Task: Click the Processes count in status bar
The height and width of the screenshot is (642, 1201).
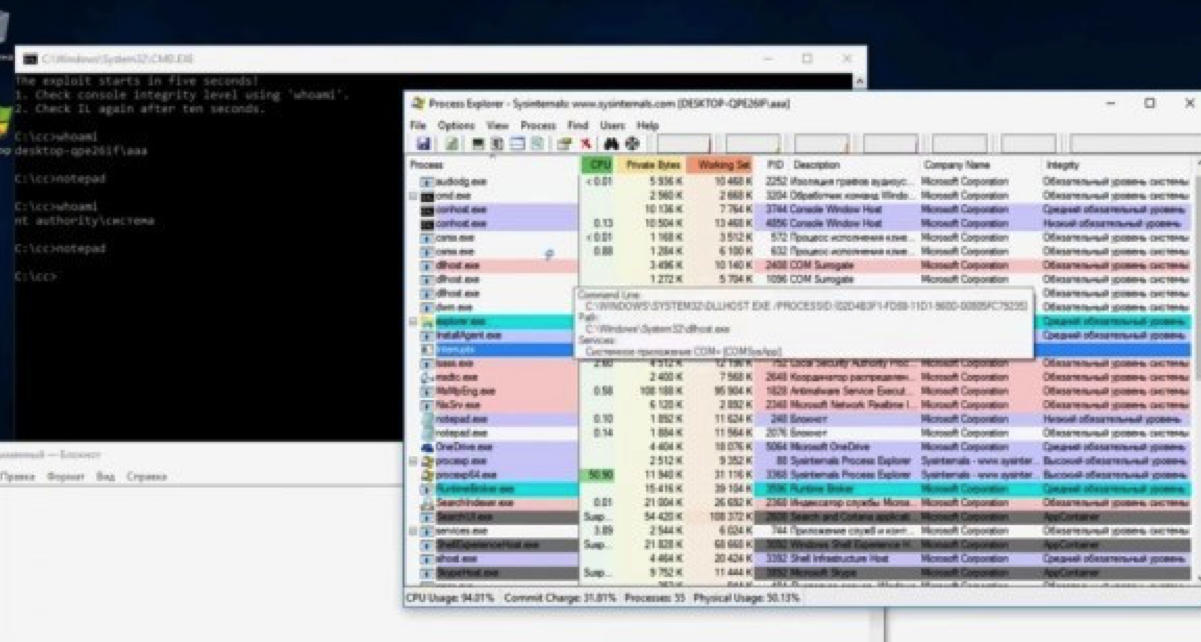Action: (x=654, y=597)
